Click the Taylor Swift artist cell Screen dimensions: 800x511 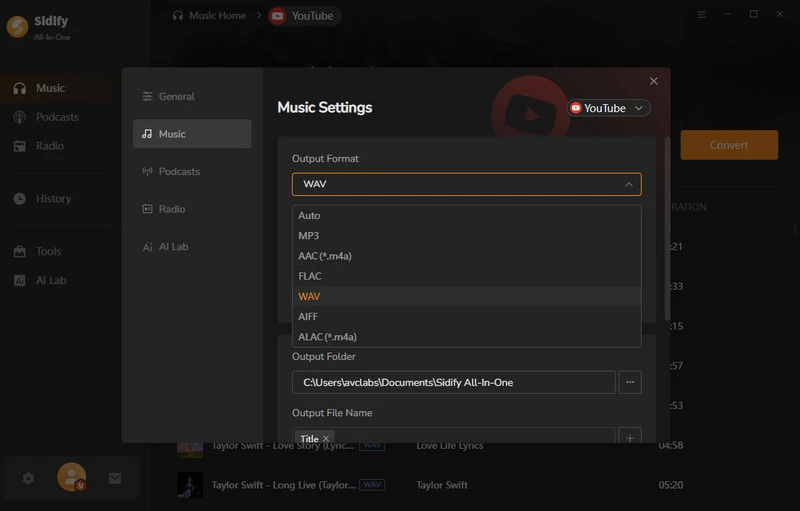tap(442, 486)
